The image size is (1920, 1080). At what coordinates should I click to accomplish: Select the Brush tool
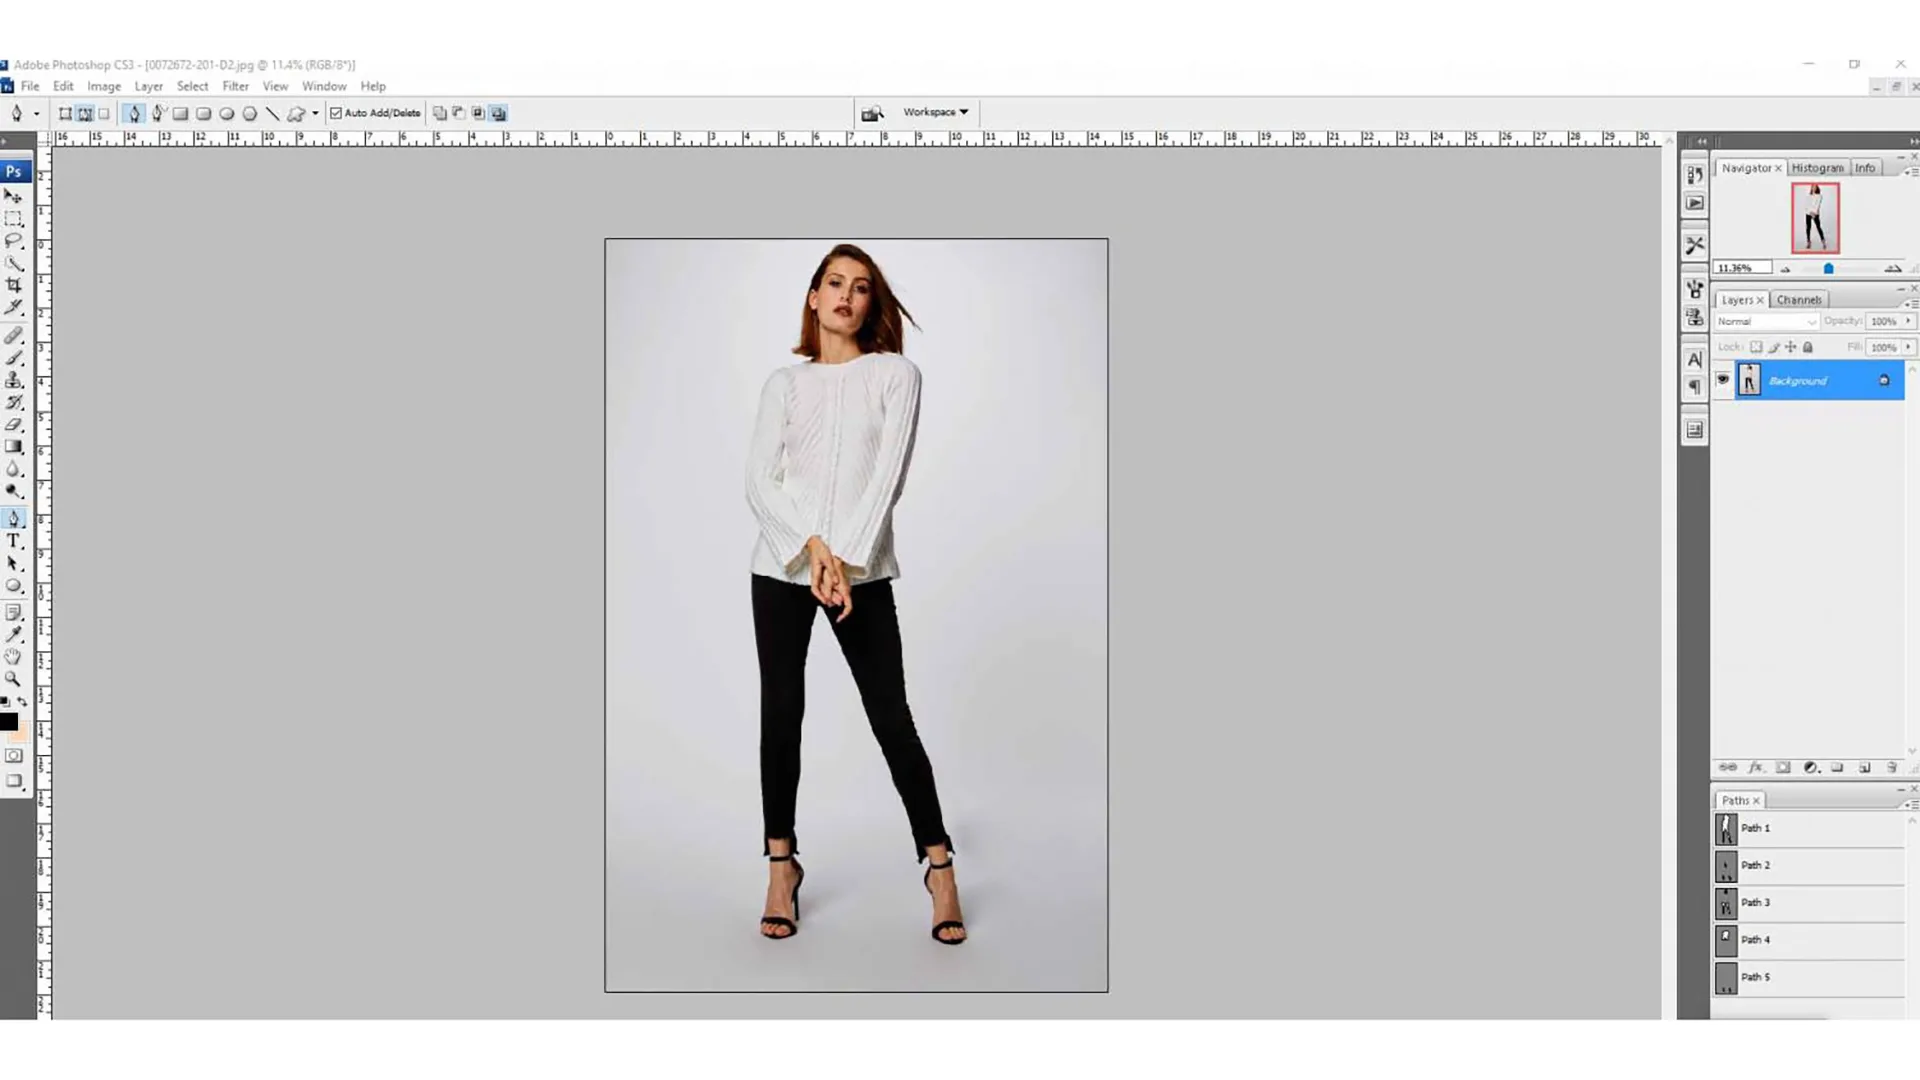pos(13,358)
